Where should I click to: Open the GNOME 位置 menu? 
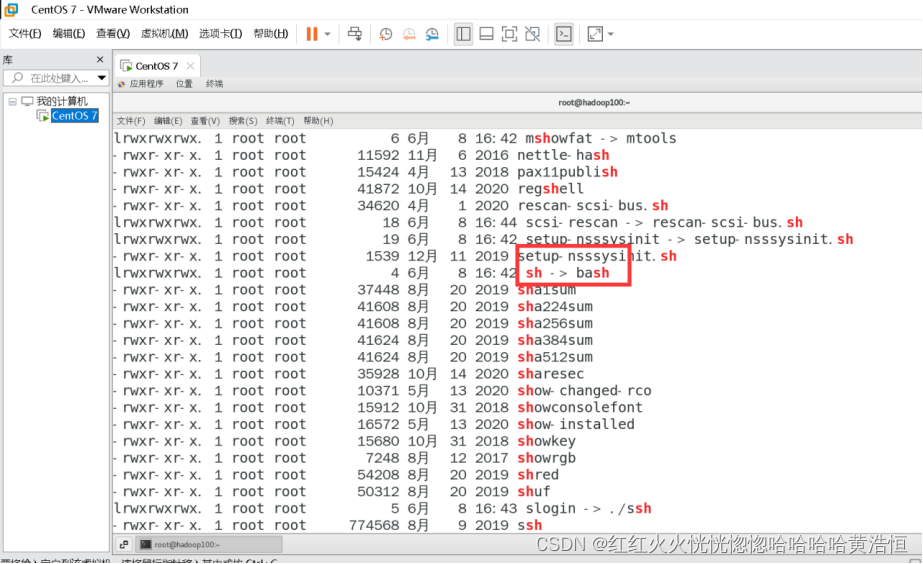pyautogui.click(x=184, y=84)
